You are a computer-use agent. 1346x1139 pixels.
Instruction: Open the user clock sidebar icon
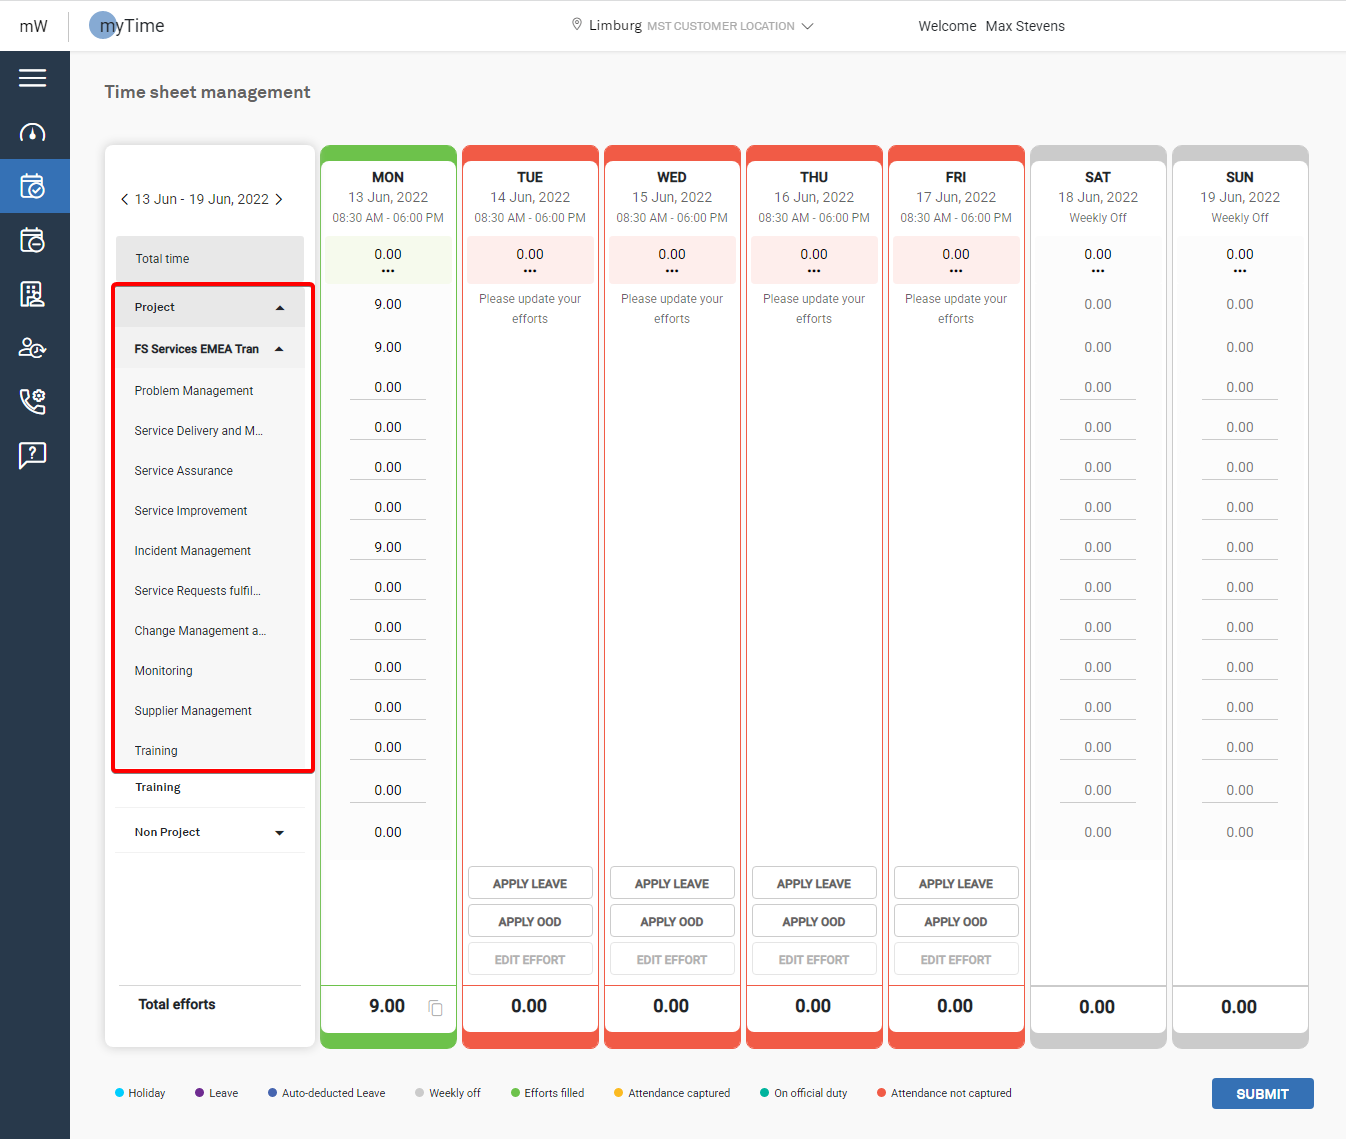[x=33, y=348]
